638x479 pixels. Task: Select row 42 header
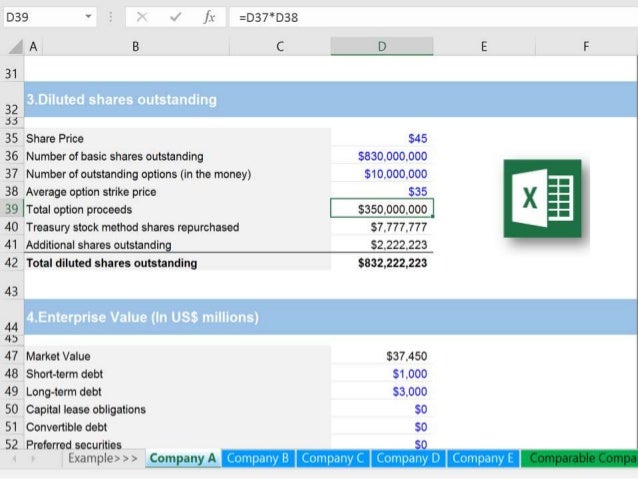point(12,263)
